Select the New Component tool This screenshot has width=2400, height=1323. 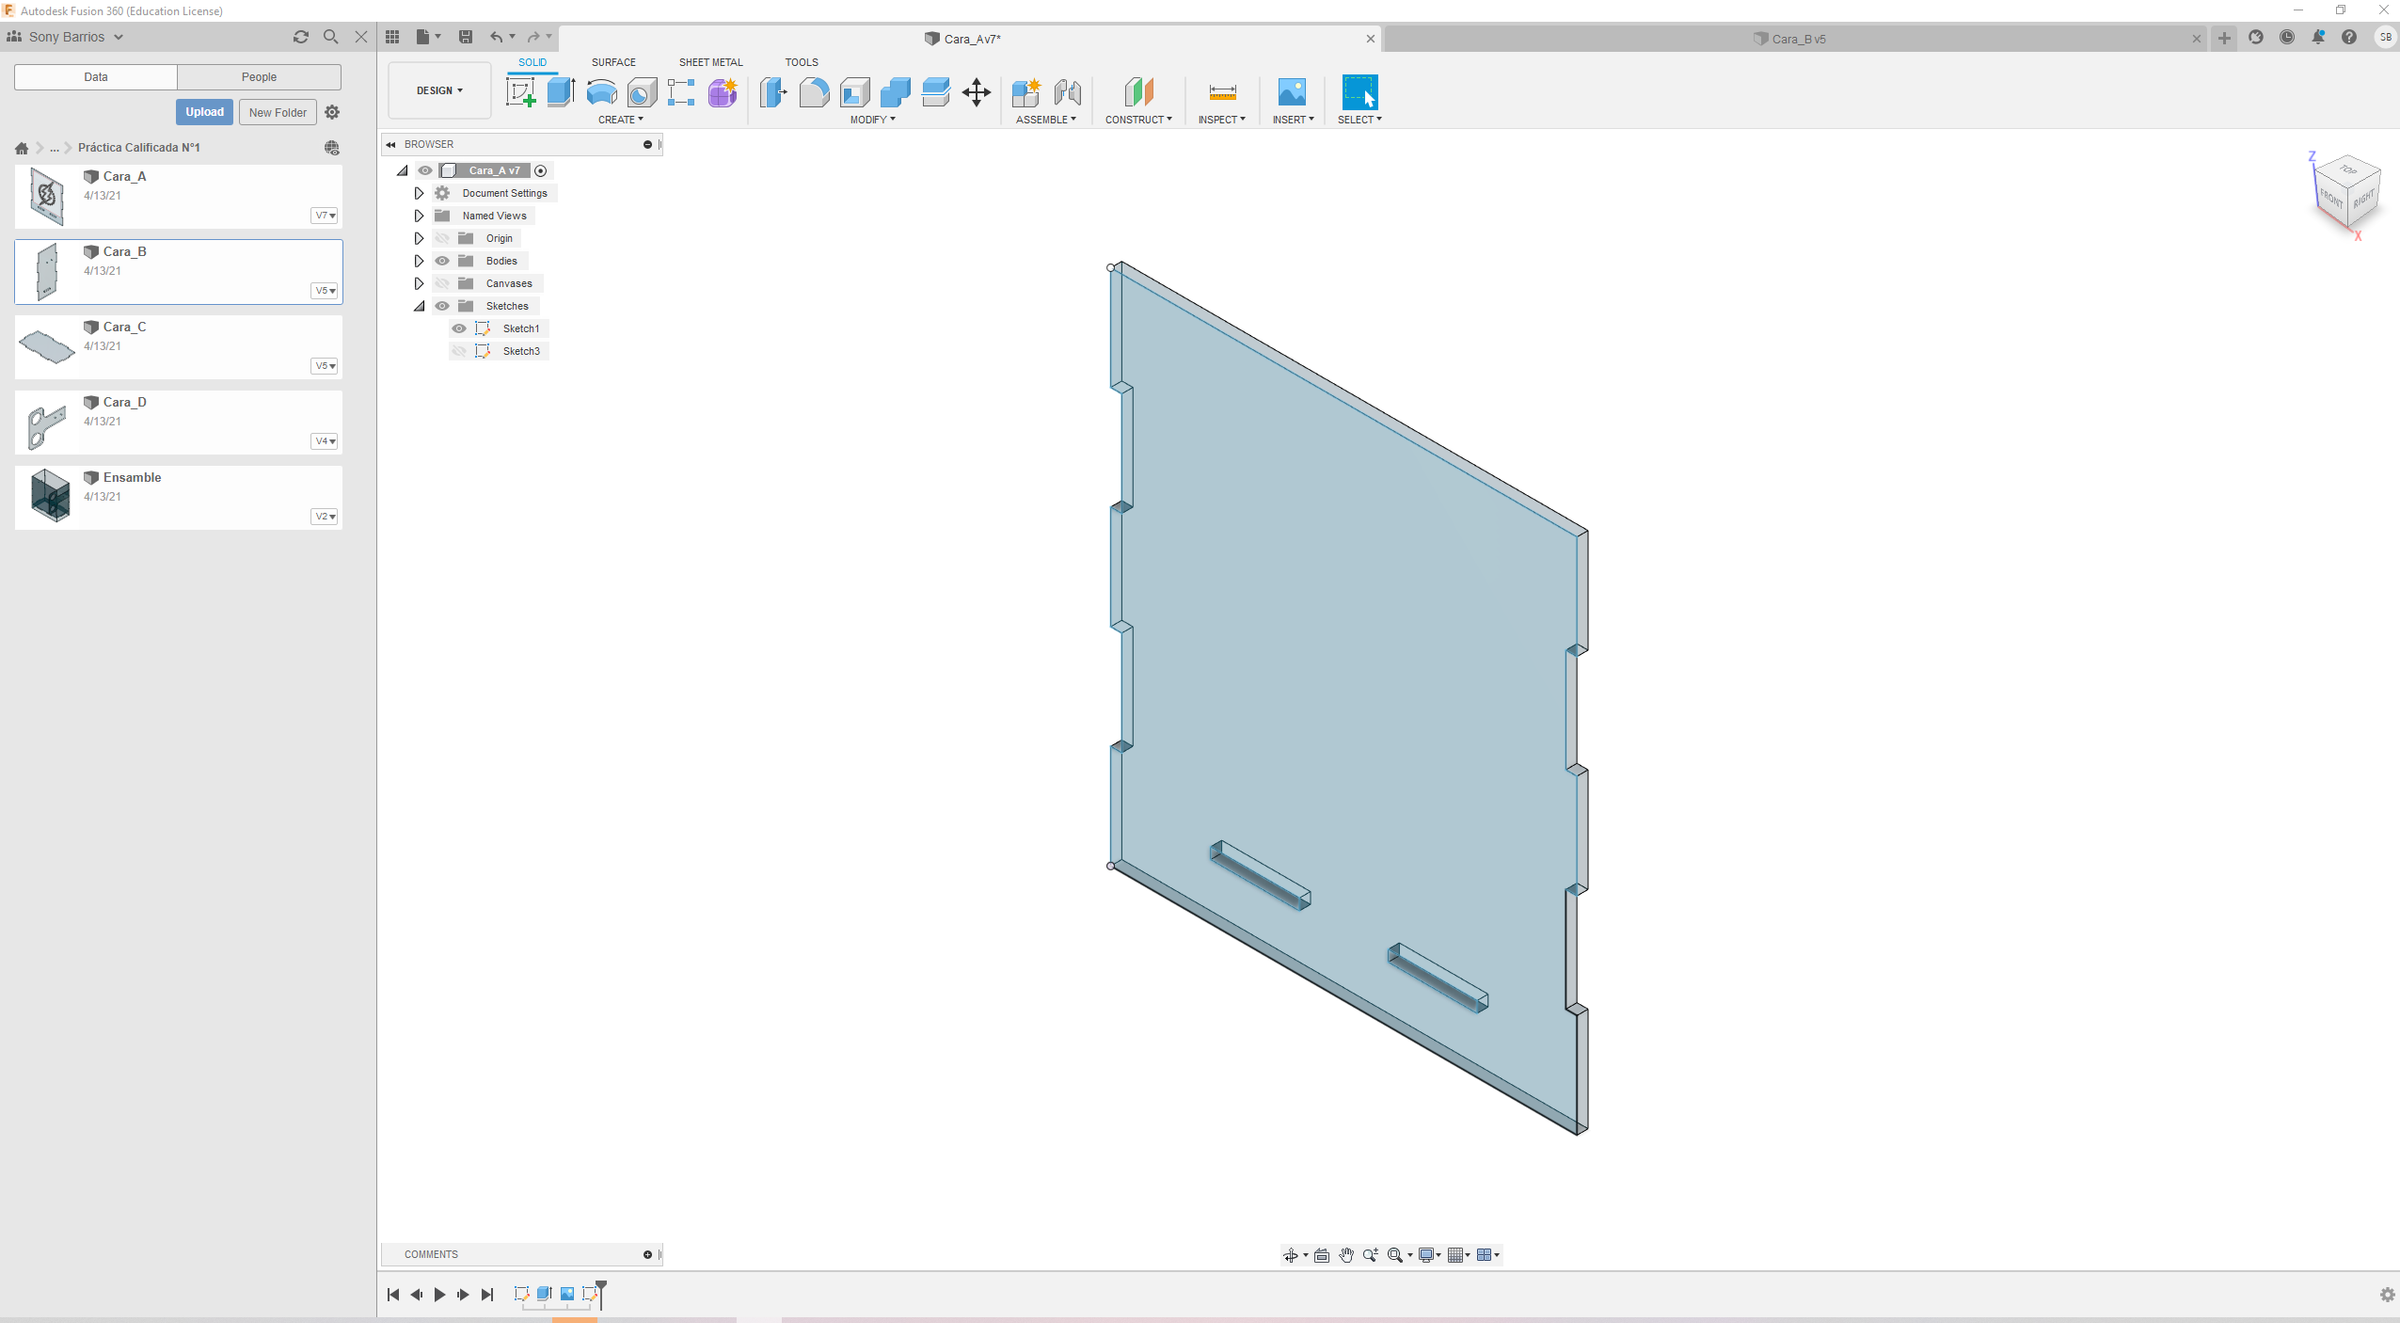(1026, 93)
